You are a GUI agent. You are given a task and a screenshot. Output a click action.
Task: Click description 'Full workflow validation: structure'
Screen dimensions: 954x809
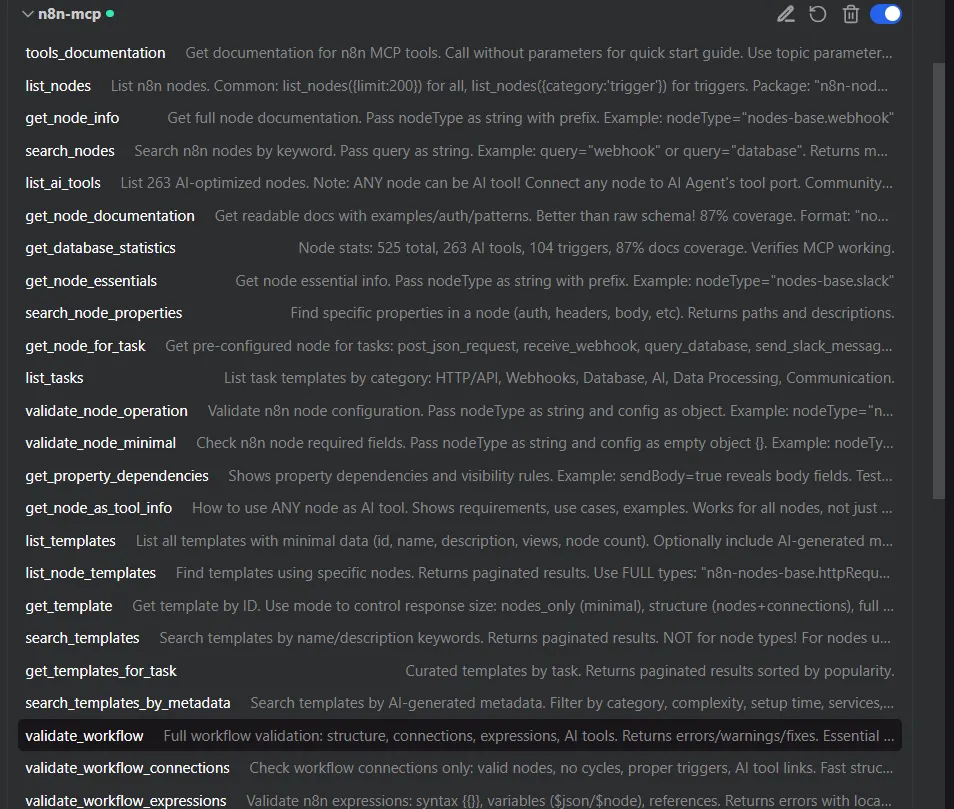[x=529, y=736]
